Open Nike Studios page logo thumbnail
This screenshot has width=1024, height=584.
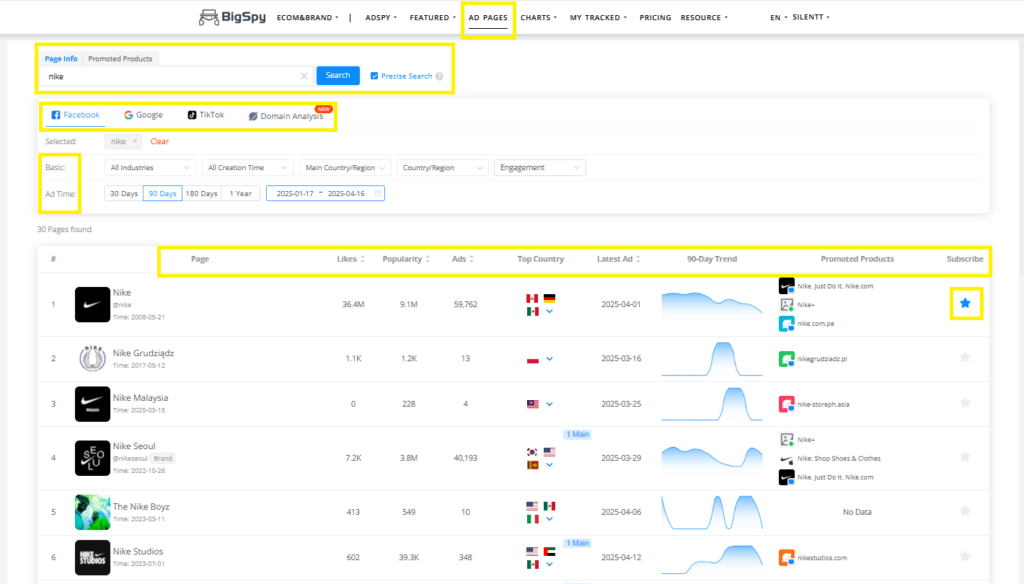click(x=92, y=557)
